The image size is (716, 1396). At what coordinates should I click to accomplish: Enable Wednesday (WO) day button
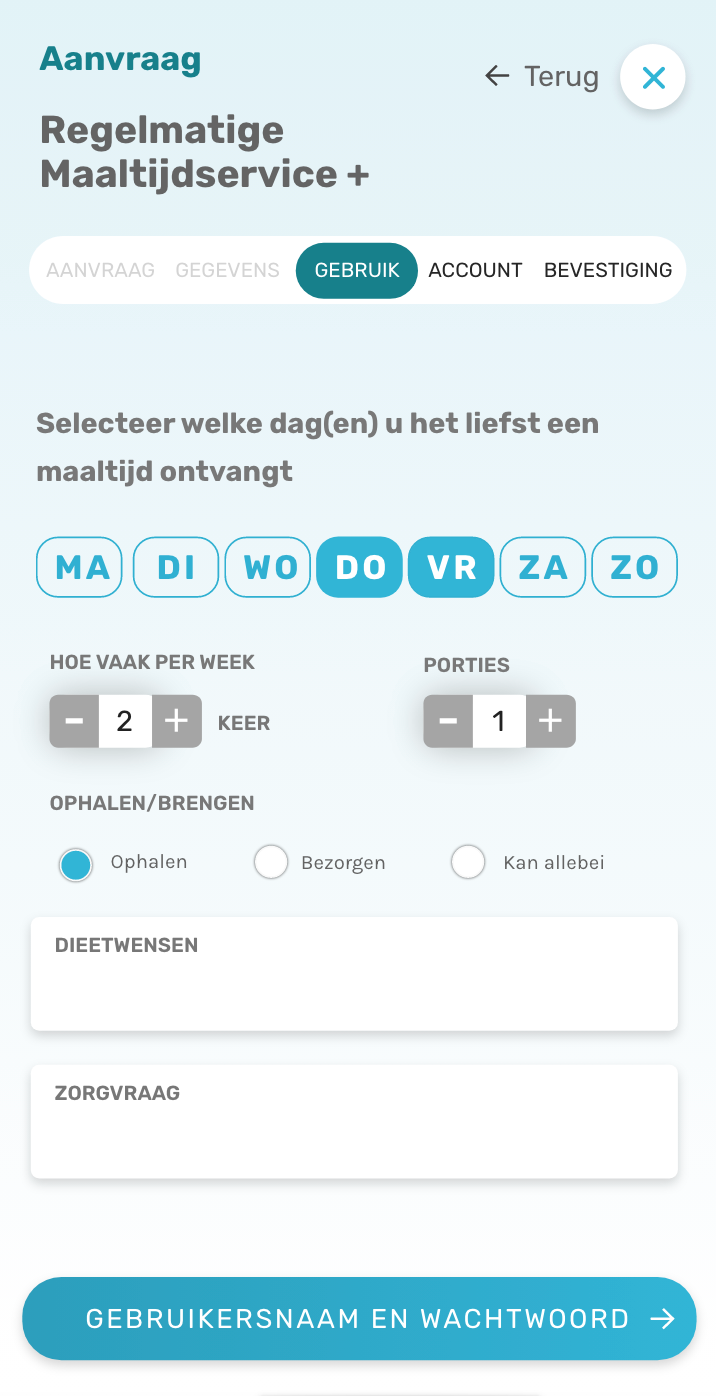(268, 567)
